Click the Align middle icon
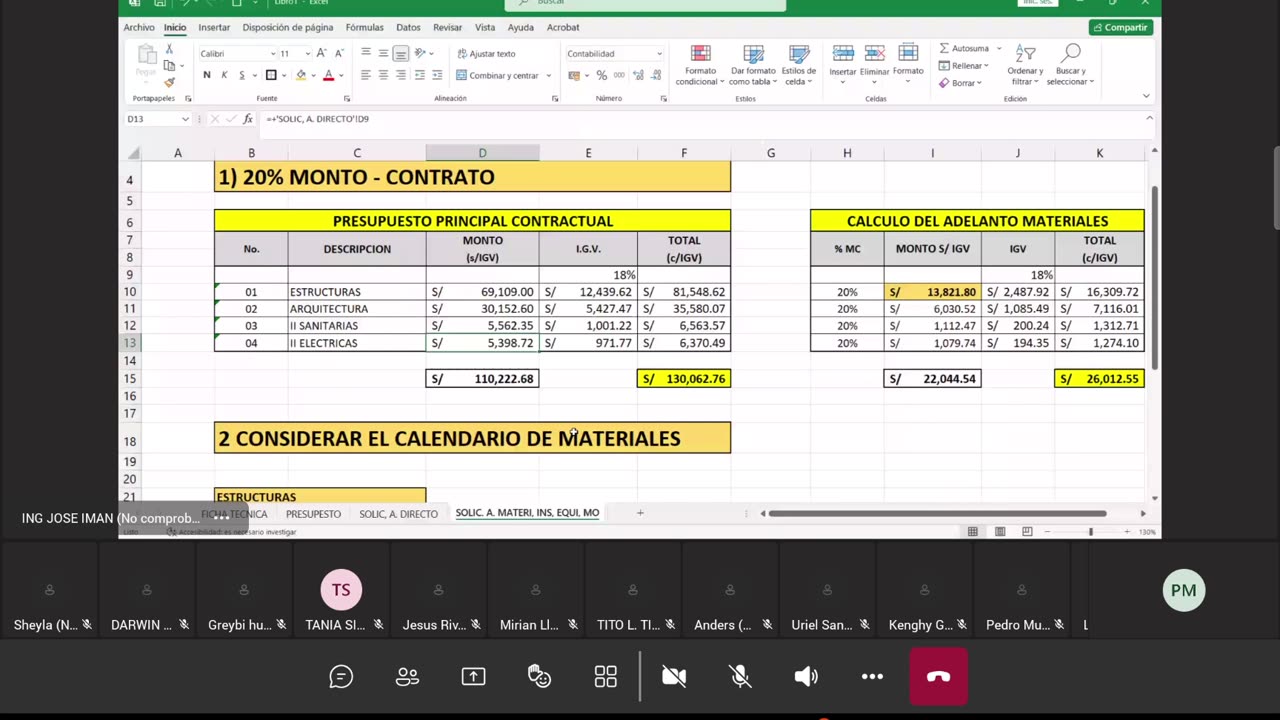The width and height of the screenshot is (1280, 720). (x=383, y=53)
